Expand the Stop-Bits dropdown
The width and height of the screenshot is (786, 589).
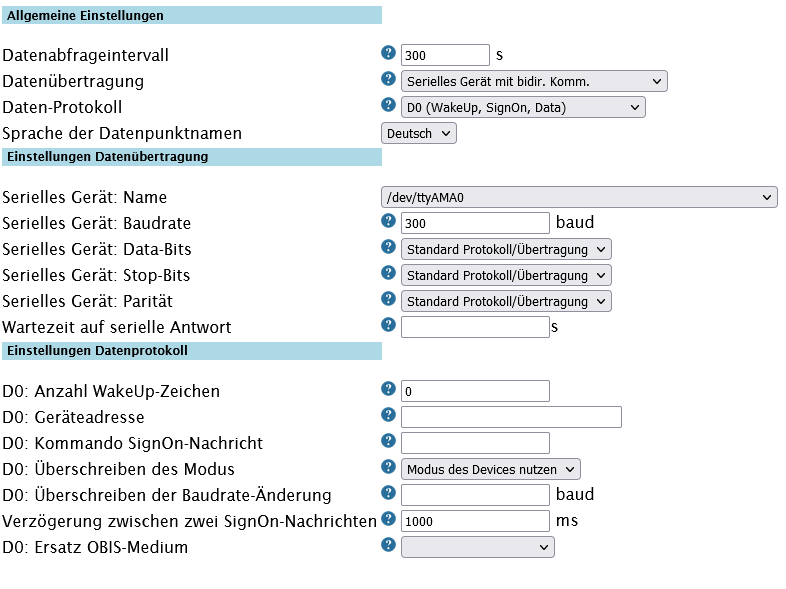[x=506, y=275]
